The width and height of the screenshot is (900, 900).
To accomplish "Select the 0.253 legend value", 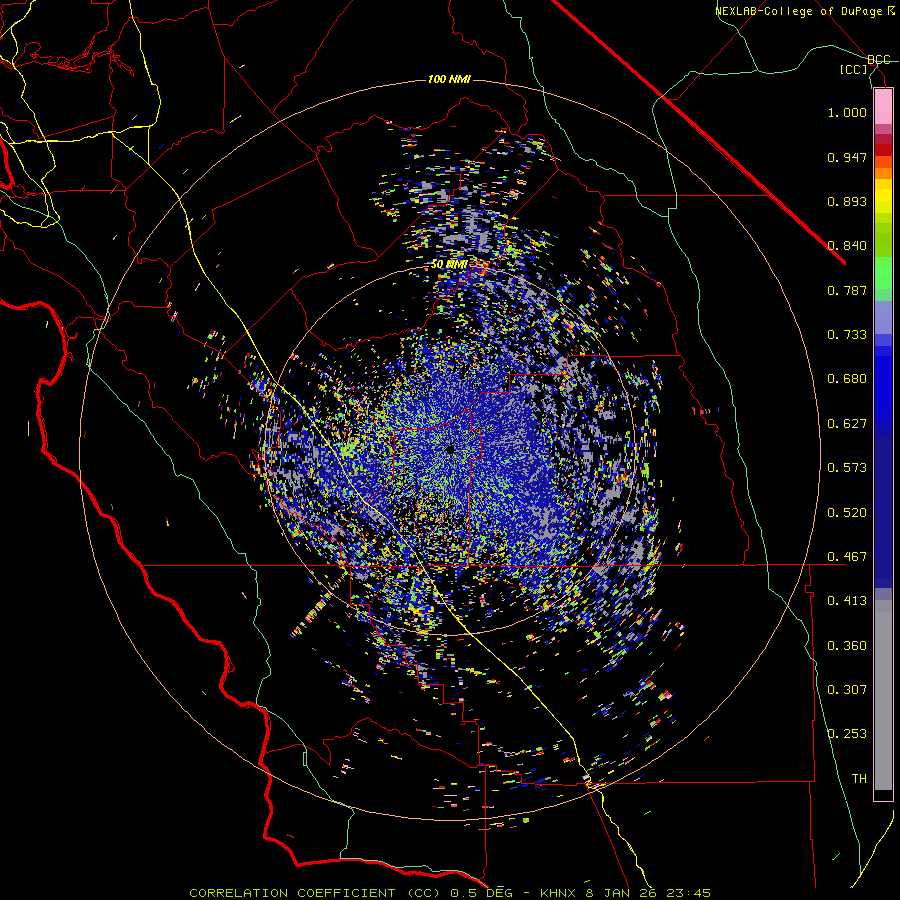I will 847,734.
